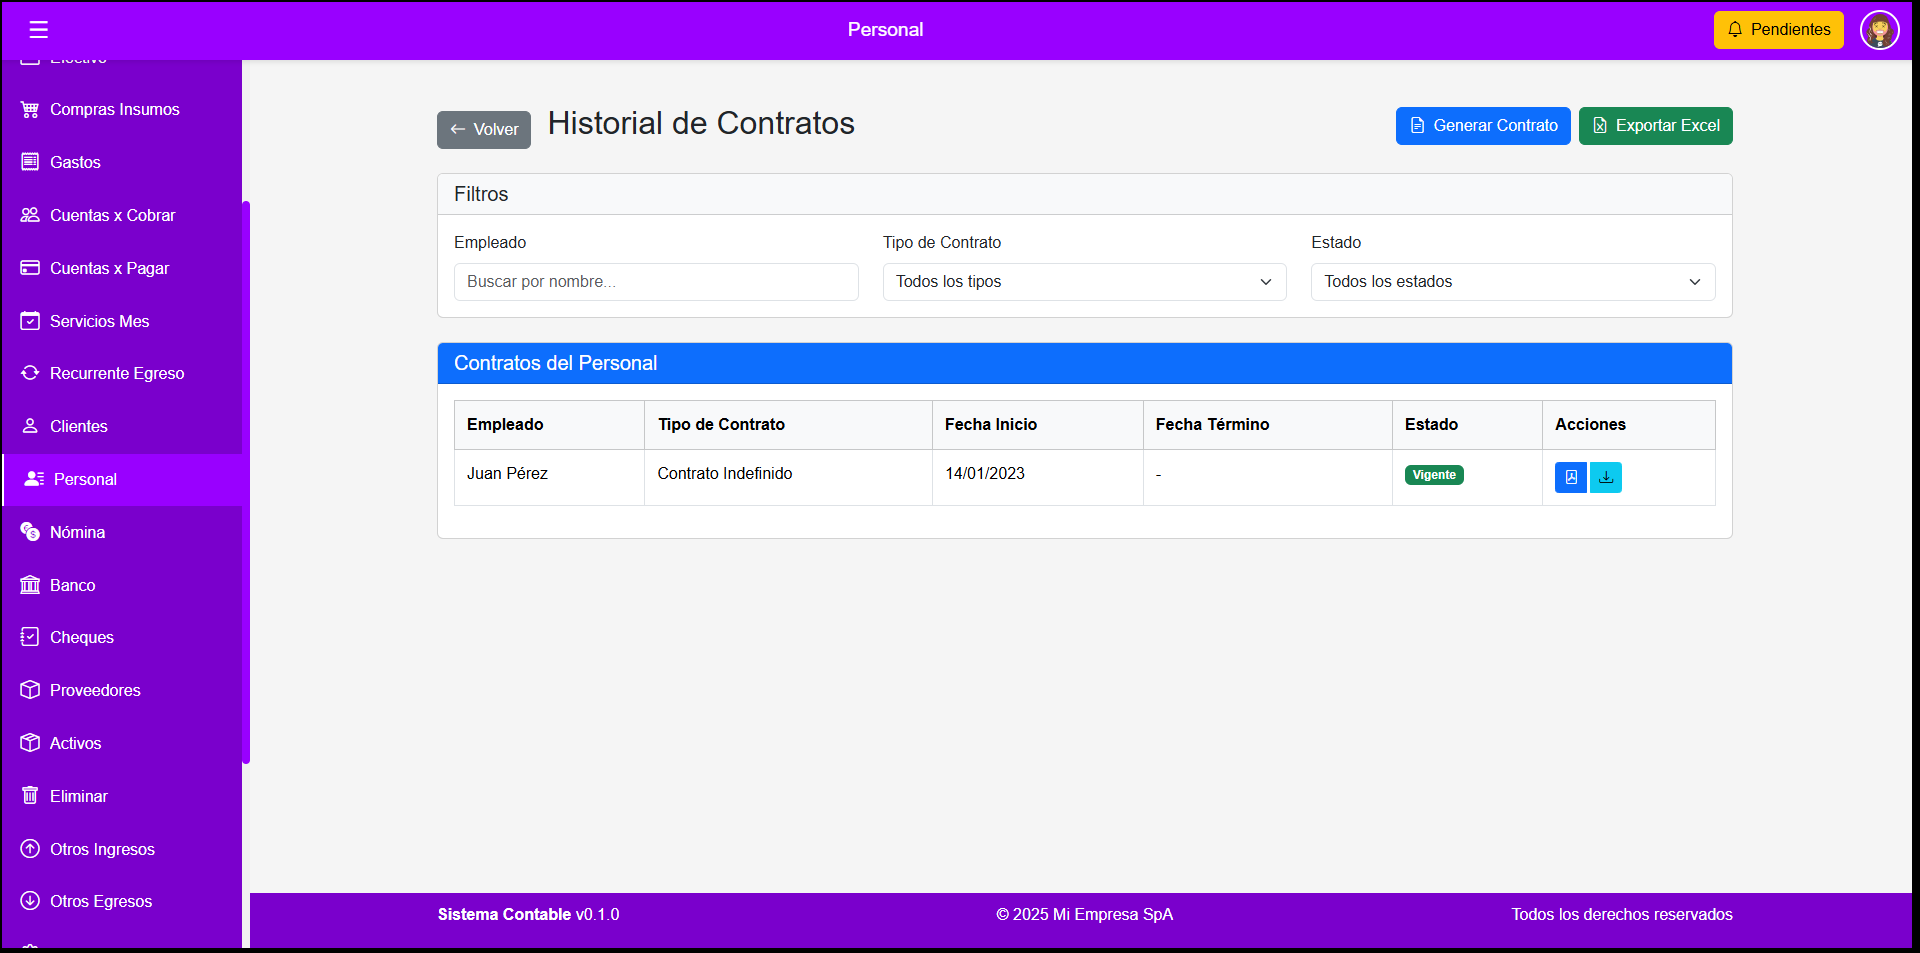Click the Recurrente Egreso refresh icon
This screenshot has width=1920, height=953.
pyautogui.click(x=30, y=373)
